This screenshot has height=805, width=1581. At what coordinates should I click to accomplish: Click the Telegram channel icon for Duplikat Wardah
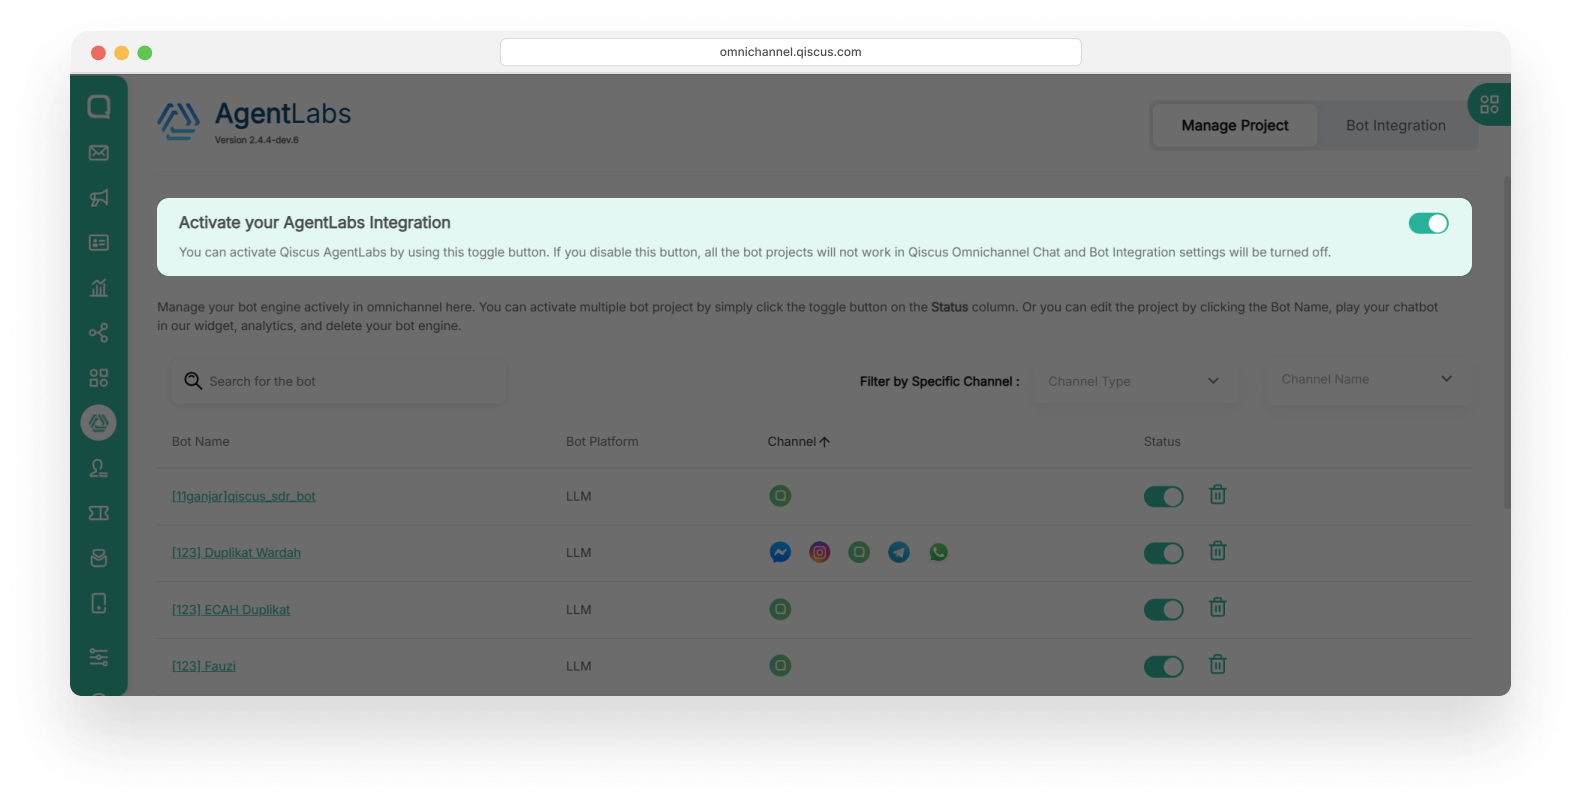[899, 552]
